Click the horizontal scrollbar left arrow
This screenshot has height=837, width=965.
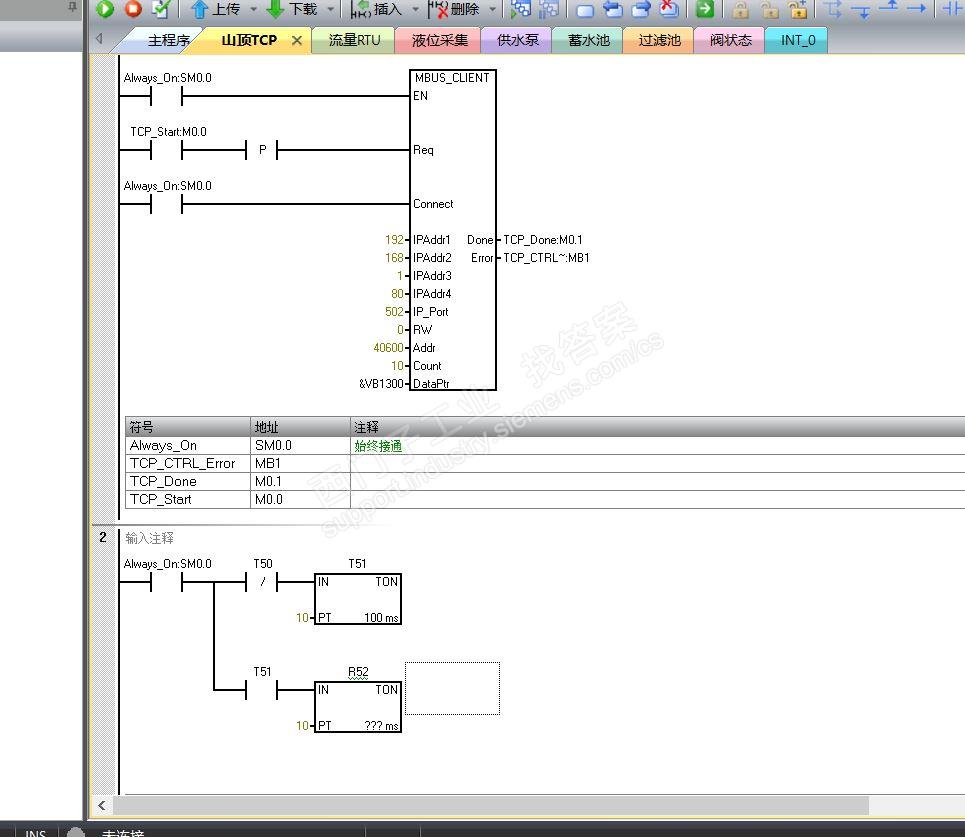(x=102, y=805)
